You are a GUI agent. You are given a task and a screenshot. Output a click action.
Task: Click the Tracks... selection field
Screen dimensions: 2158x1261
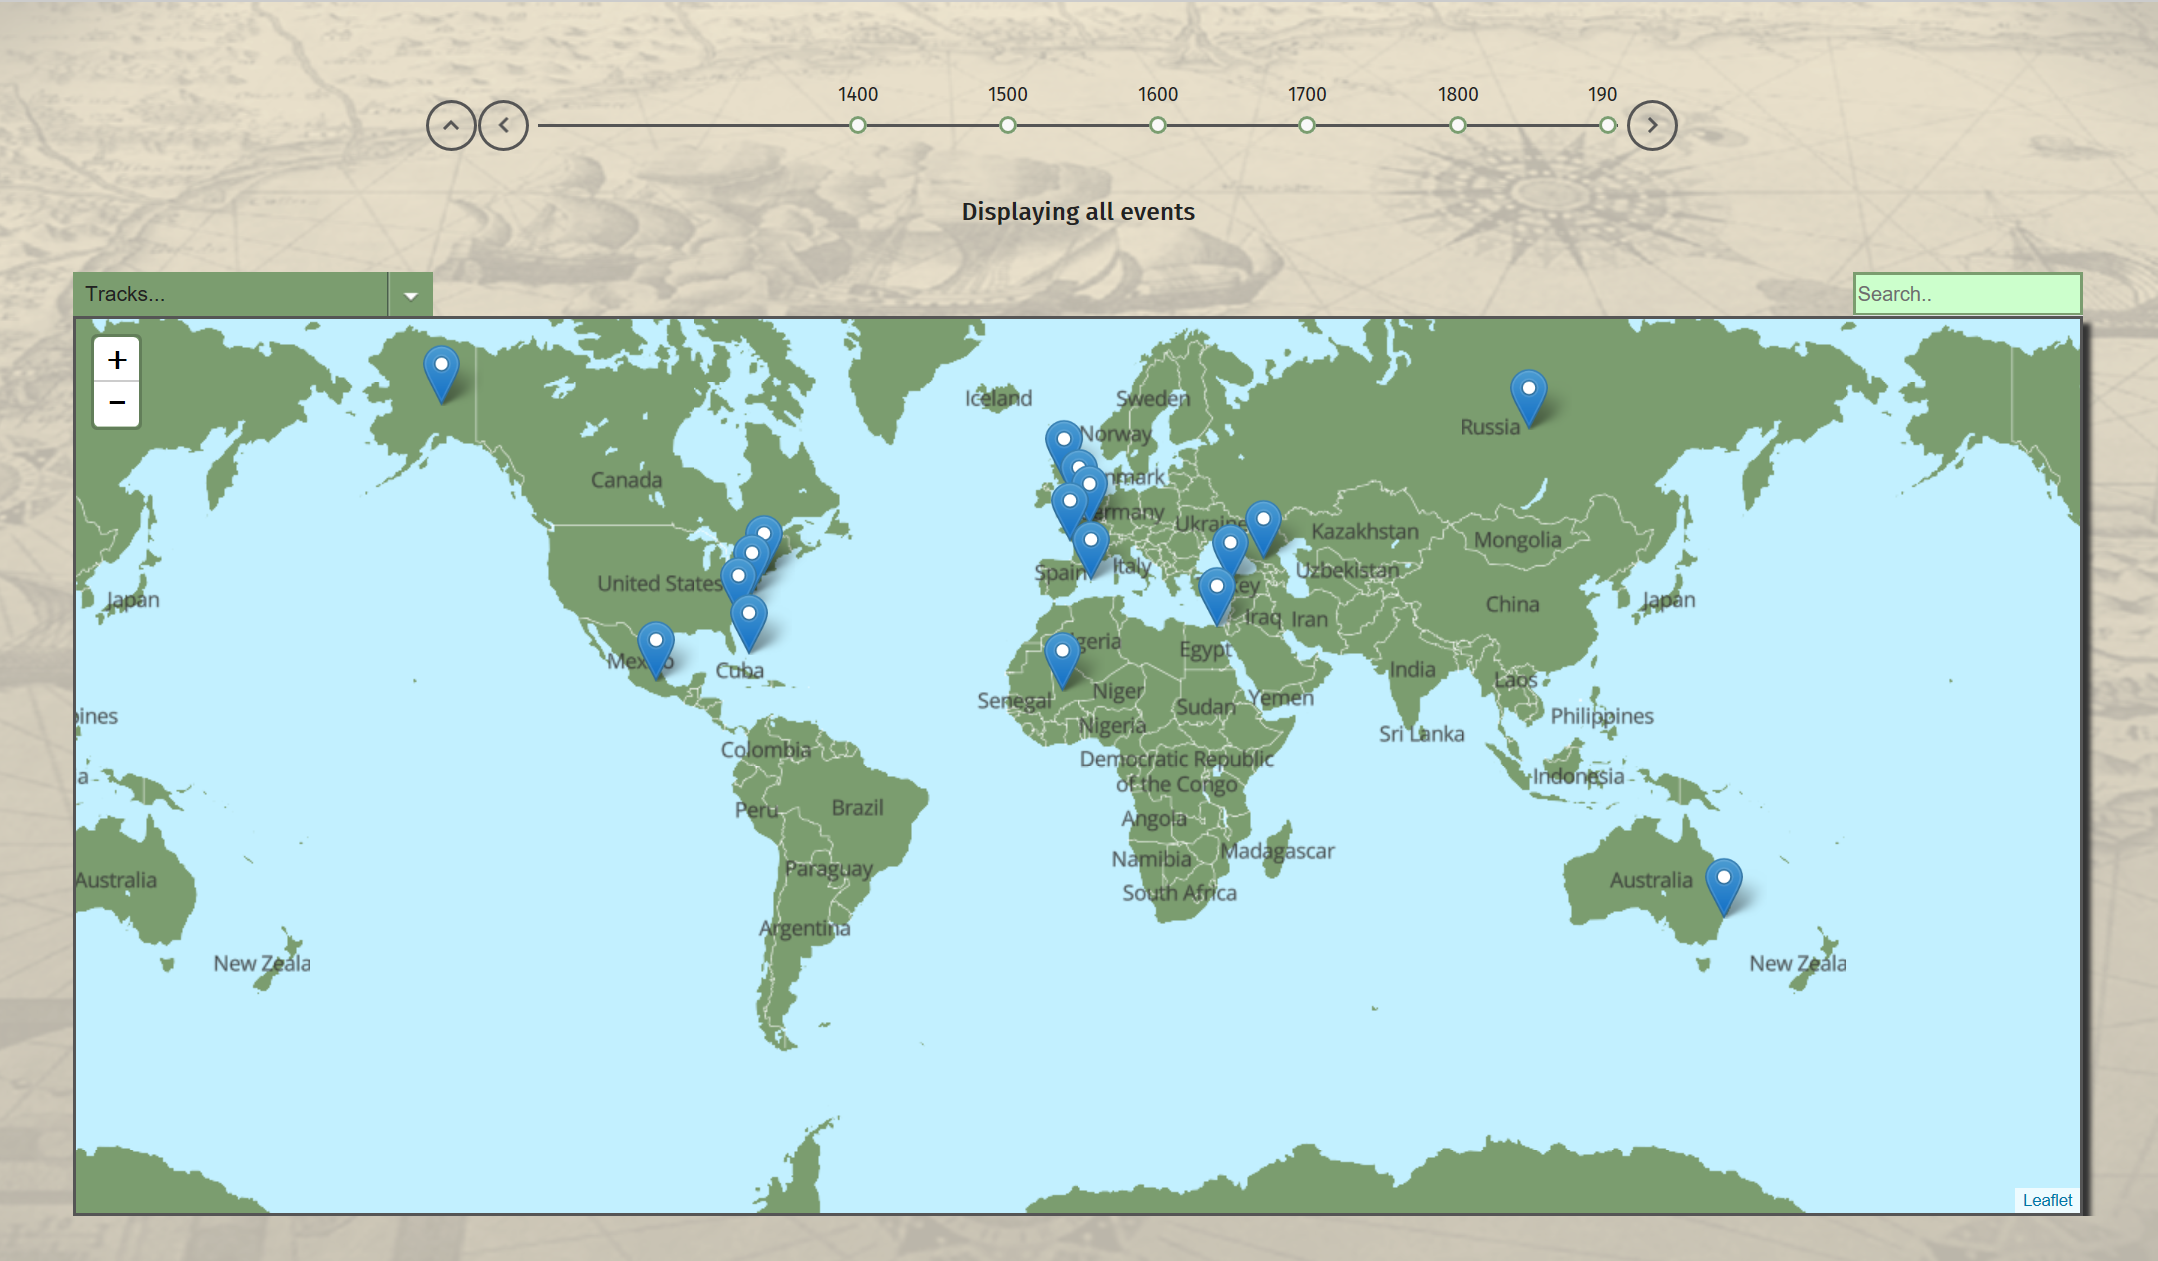(230, 295)
